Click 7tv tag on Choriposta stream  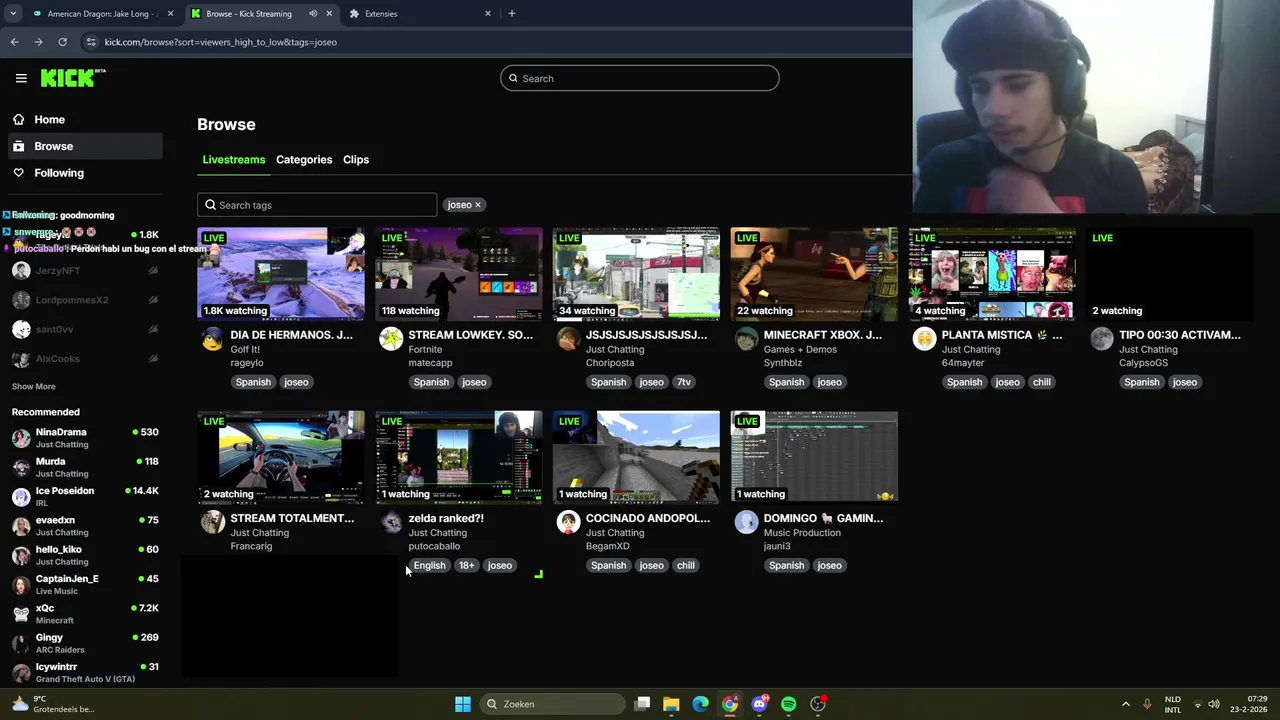[x=684, y=382]
